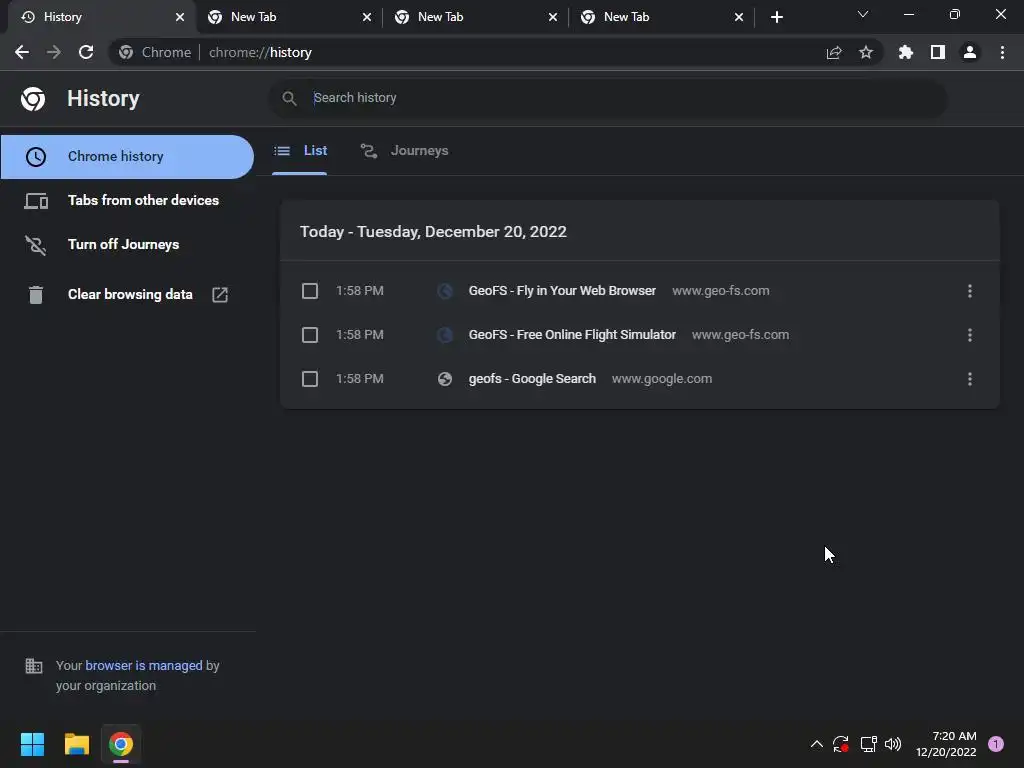This screenshot has width=1024, height=768.
Task: Click the 'browser is managed' link
Action: tap(144, 665)
